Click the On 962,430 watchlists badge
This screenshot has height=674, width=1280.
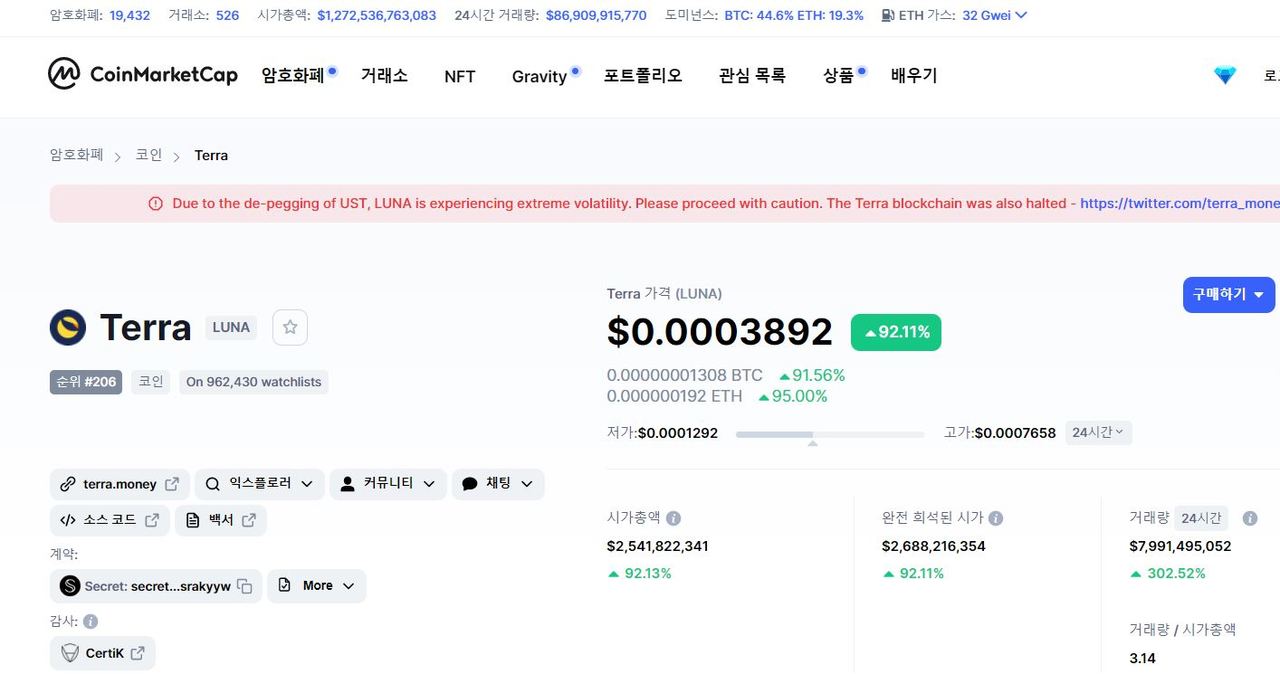pyautogui.click(x=254, y=382)
